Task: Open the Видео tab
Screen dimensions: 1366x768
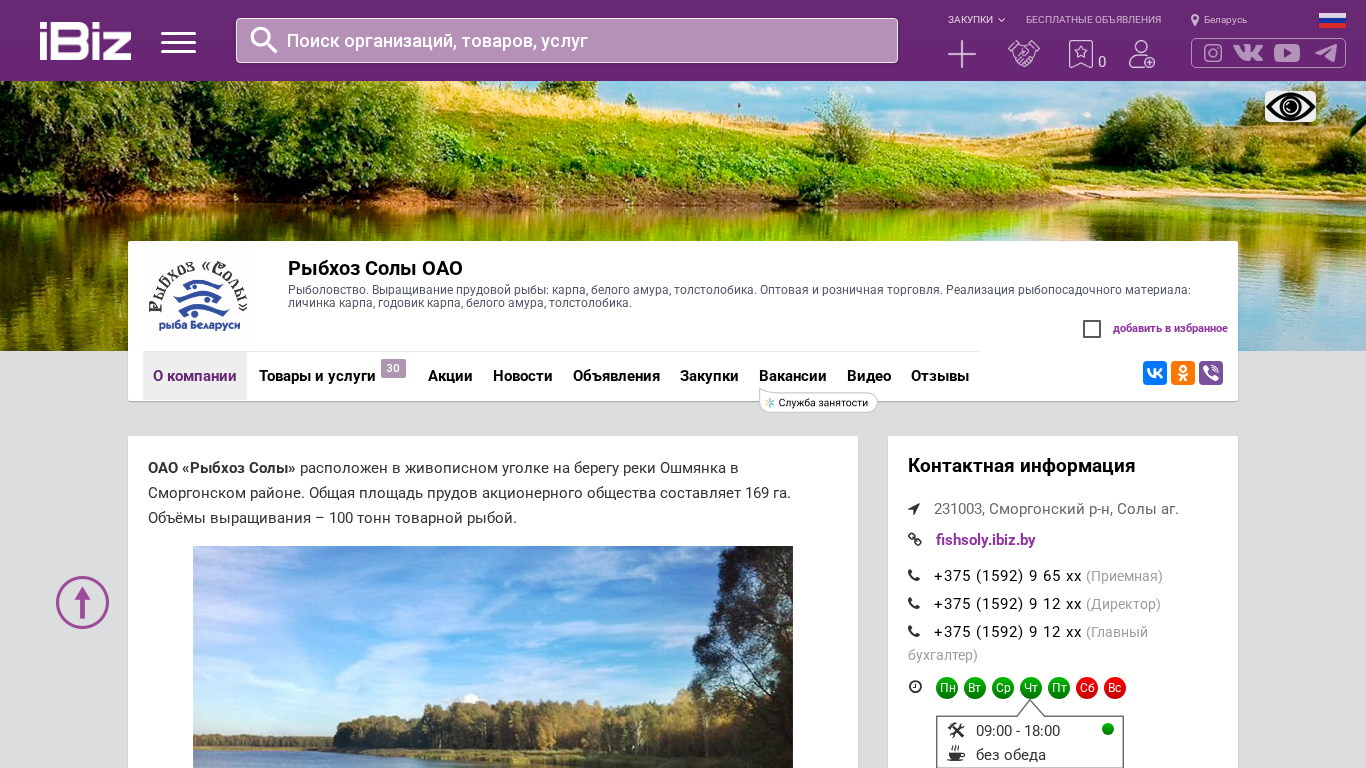Action: (x=869, y=376)
